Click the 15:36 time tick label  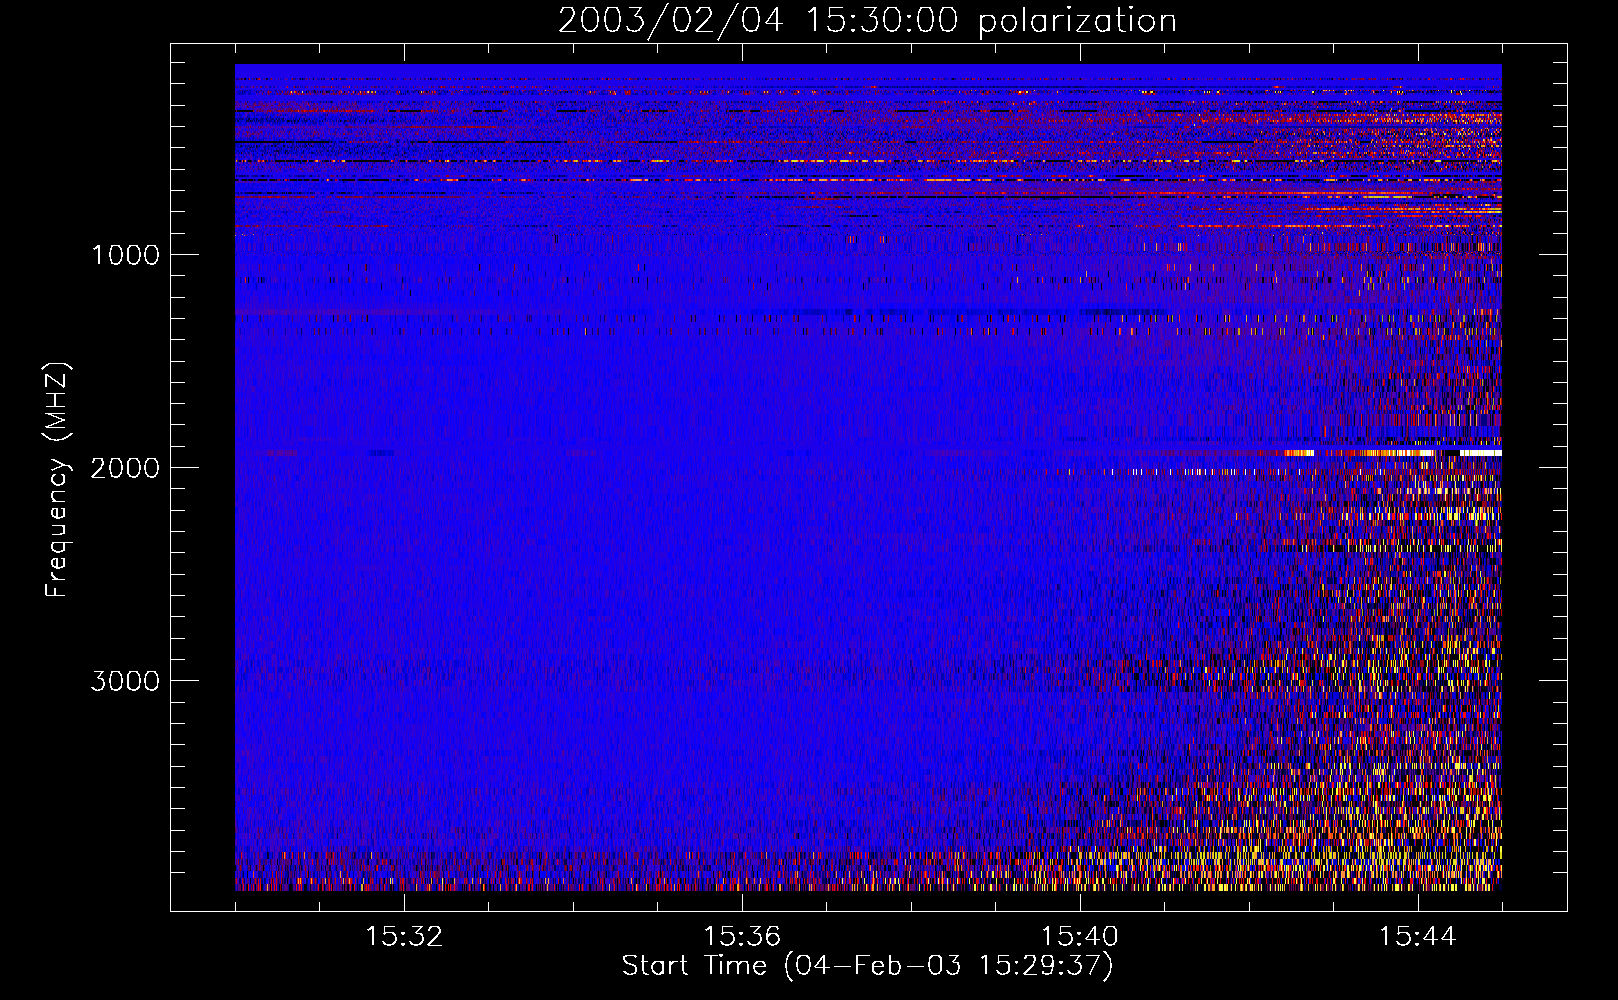(742, 937)
